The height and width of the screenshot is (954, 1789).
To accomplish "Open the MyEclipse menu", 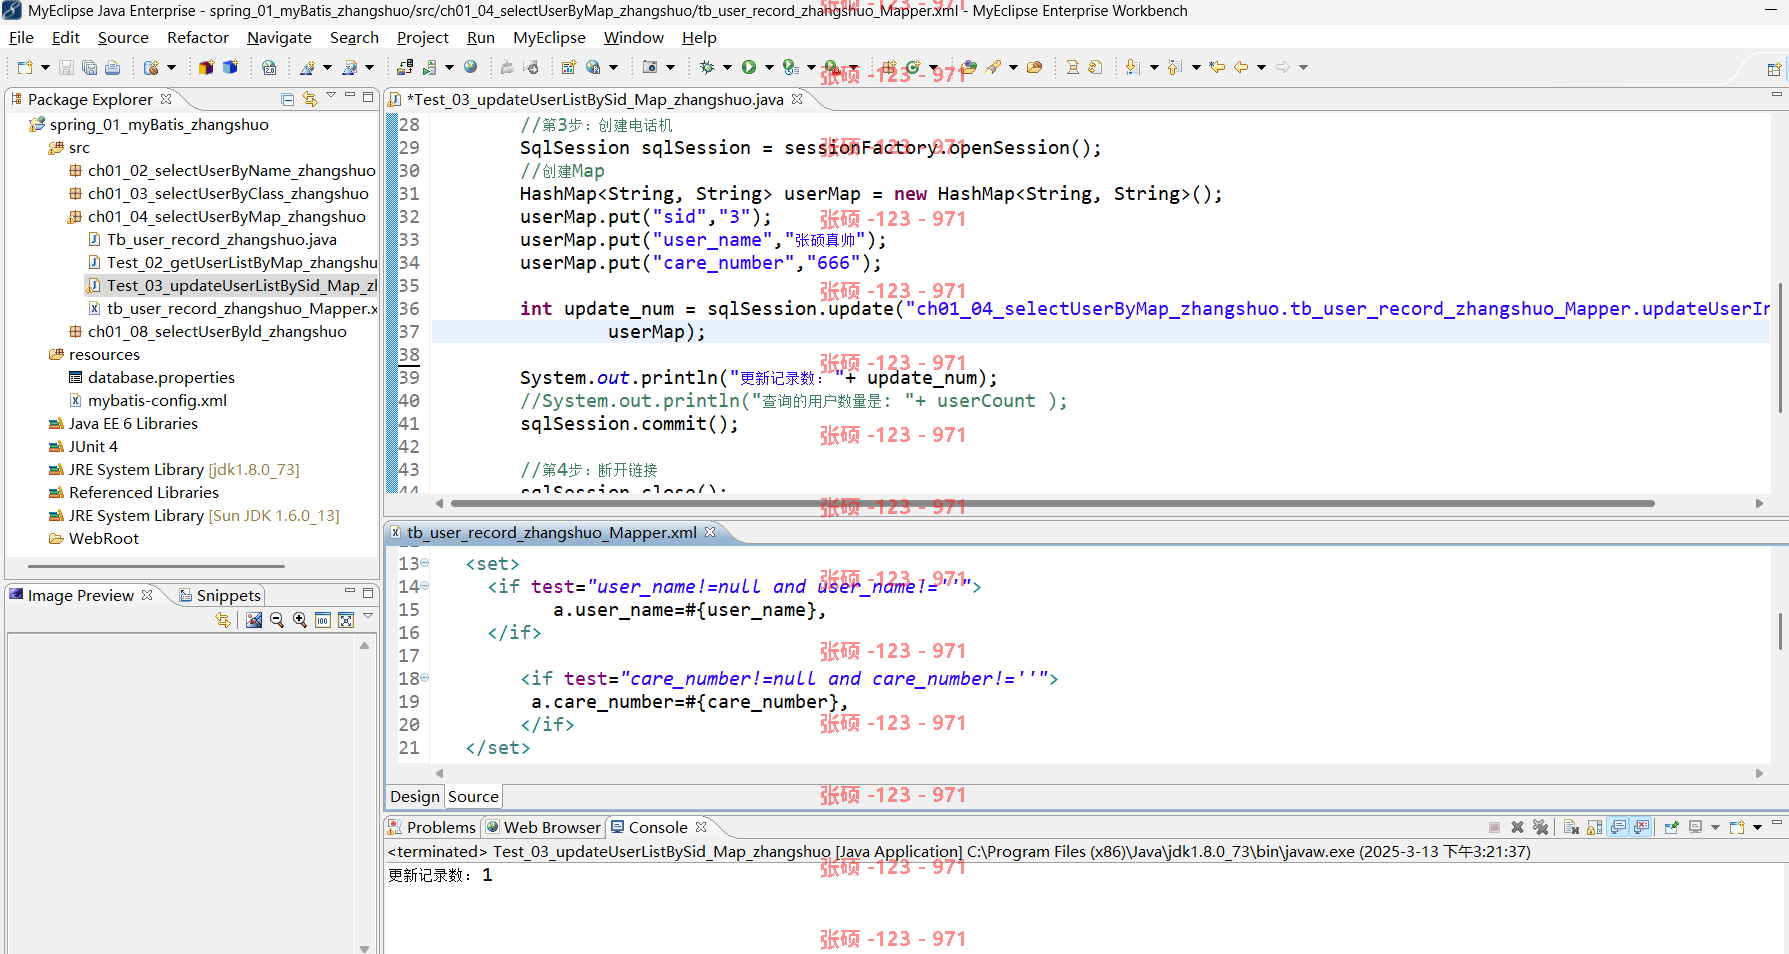I will [x=549, y=38].
